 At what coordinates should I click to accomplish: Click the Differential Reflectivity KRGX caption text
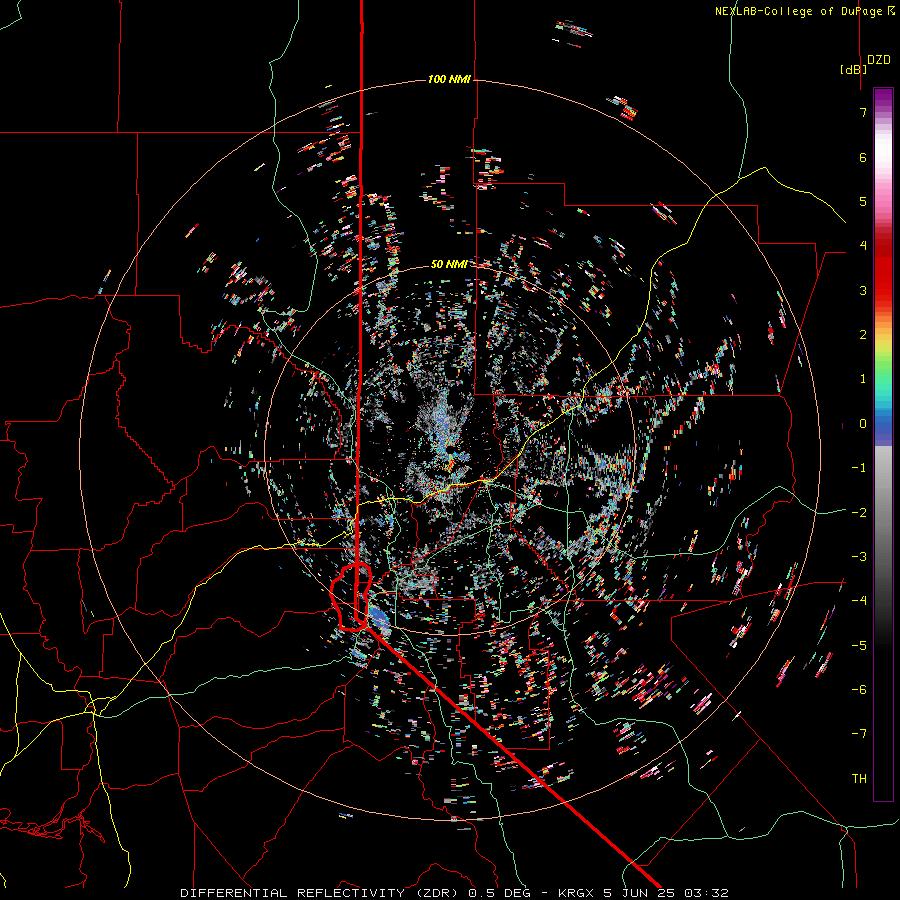click(x=454, y=893)
